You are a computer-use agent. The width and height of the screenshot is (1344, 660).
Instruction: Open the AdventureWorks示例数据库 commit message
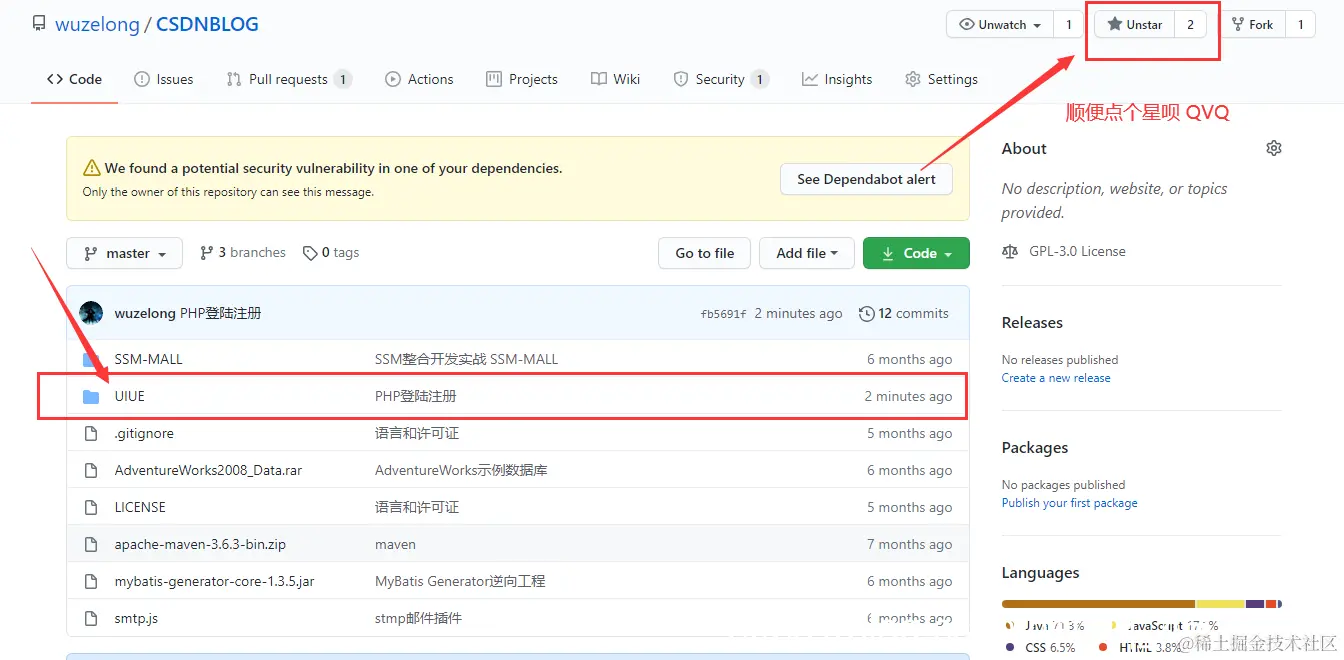coord(461,470)
